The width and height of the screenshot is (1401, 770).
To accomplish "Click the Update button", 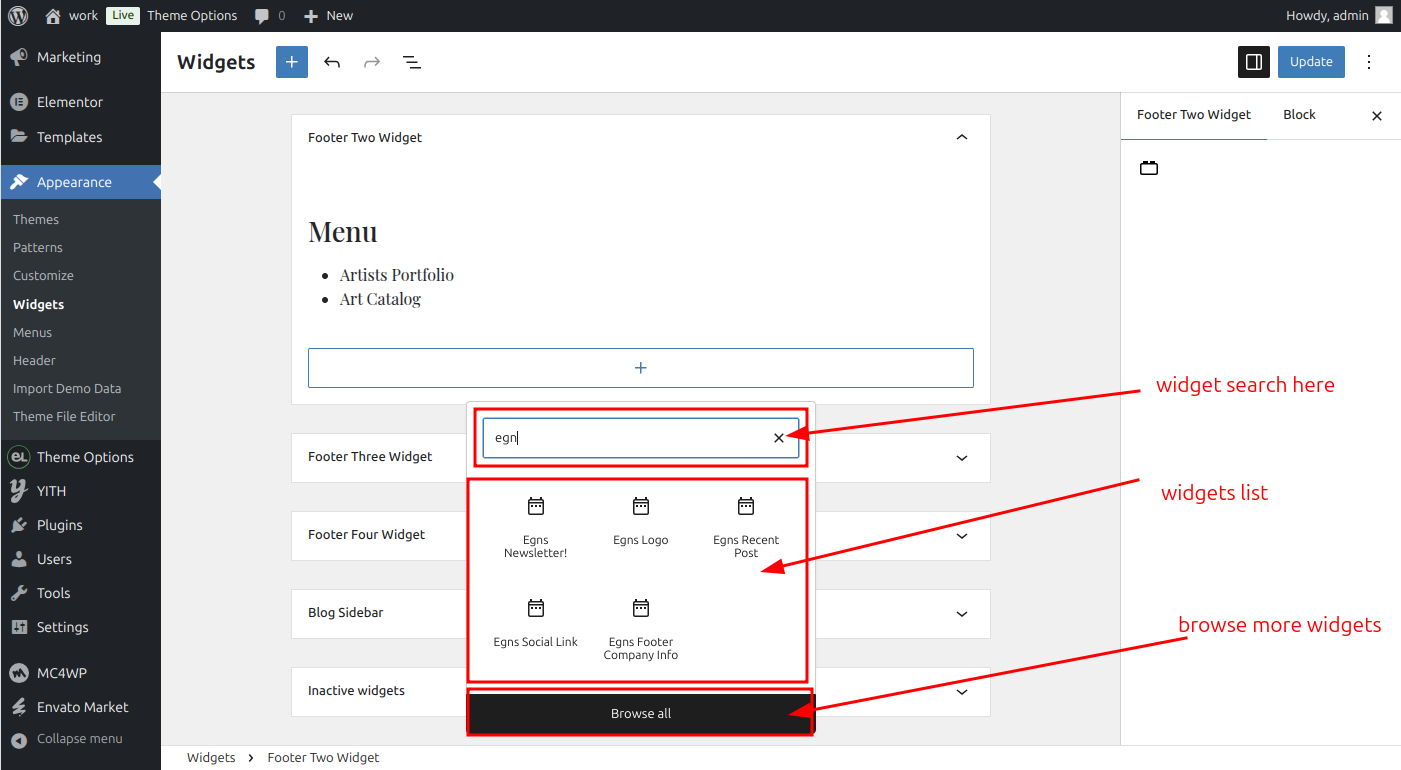I will click(x=1311, y=62).
